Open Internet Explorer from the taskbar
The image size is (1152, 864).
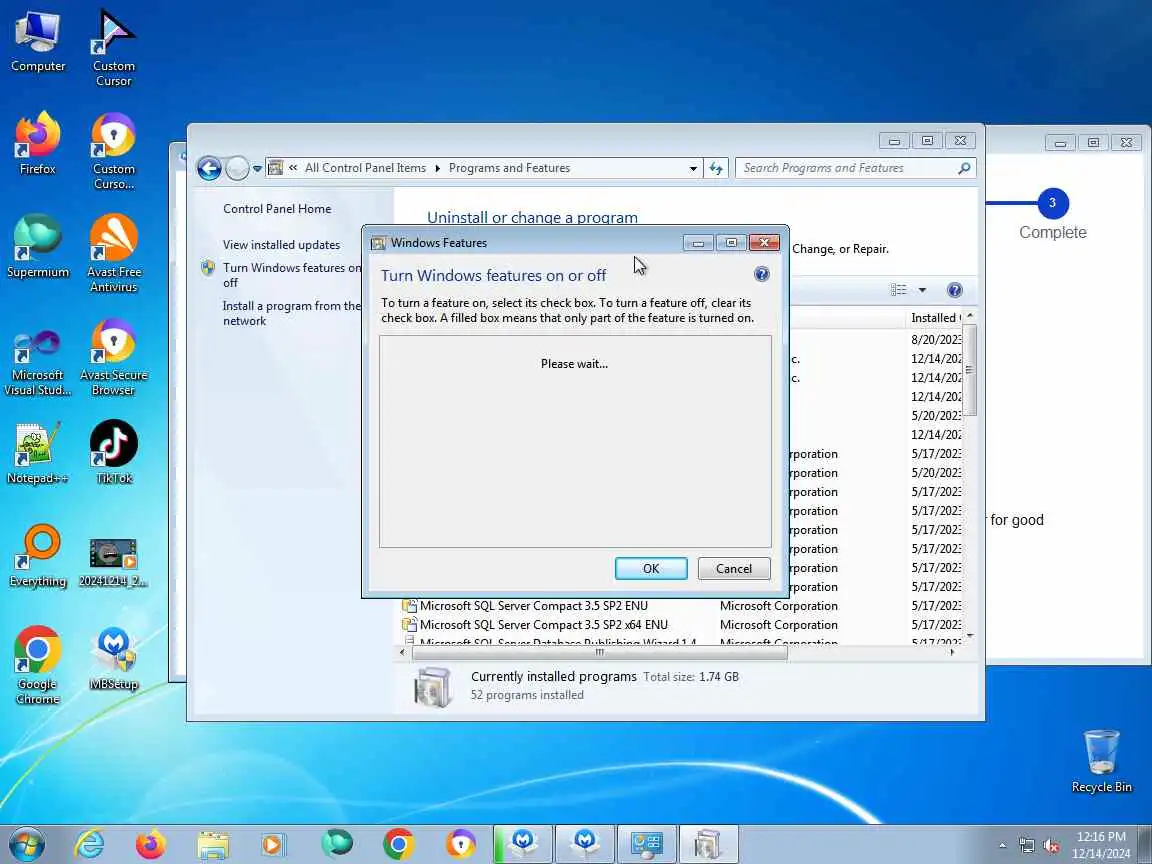(90, 844)
